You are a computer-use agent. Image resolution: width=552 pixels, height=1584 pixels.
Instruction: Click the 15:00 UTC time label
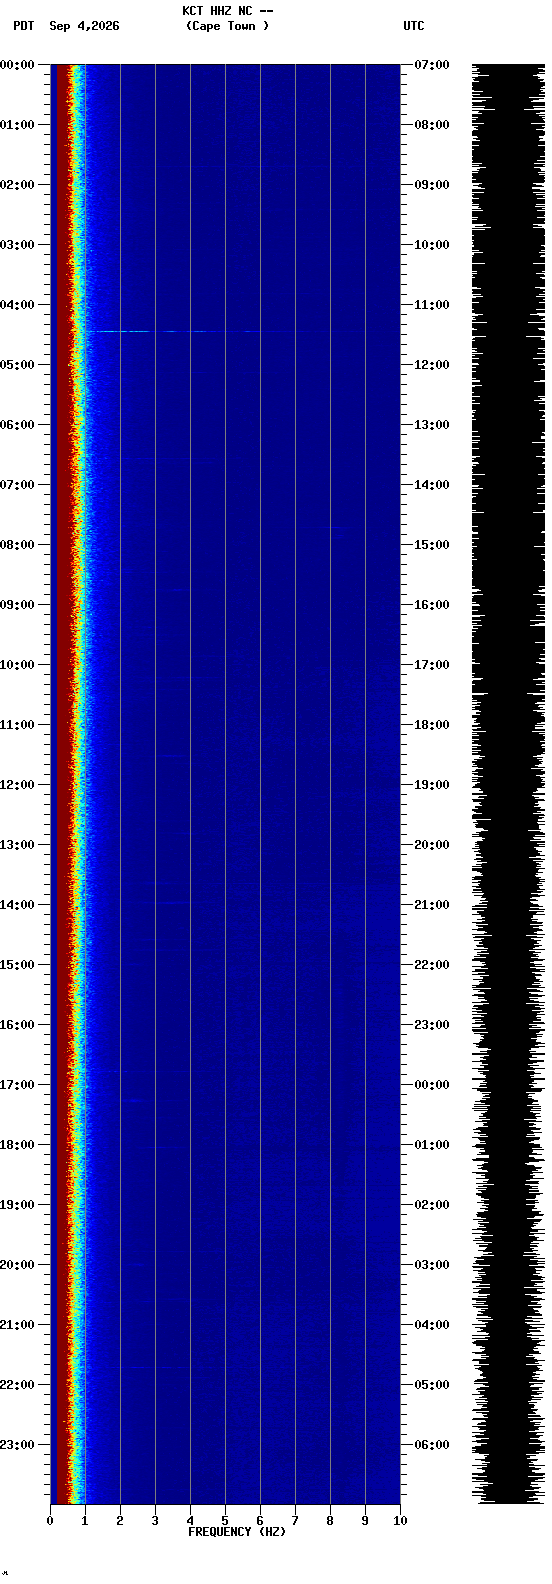[x=432, y=545]
